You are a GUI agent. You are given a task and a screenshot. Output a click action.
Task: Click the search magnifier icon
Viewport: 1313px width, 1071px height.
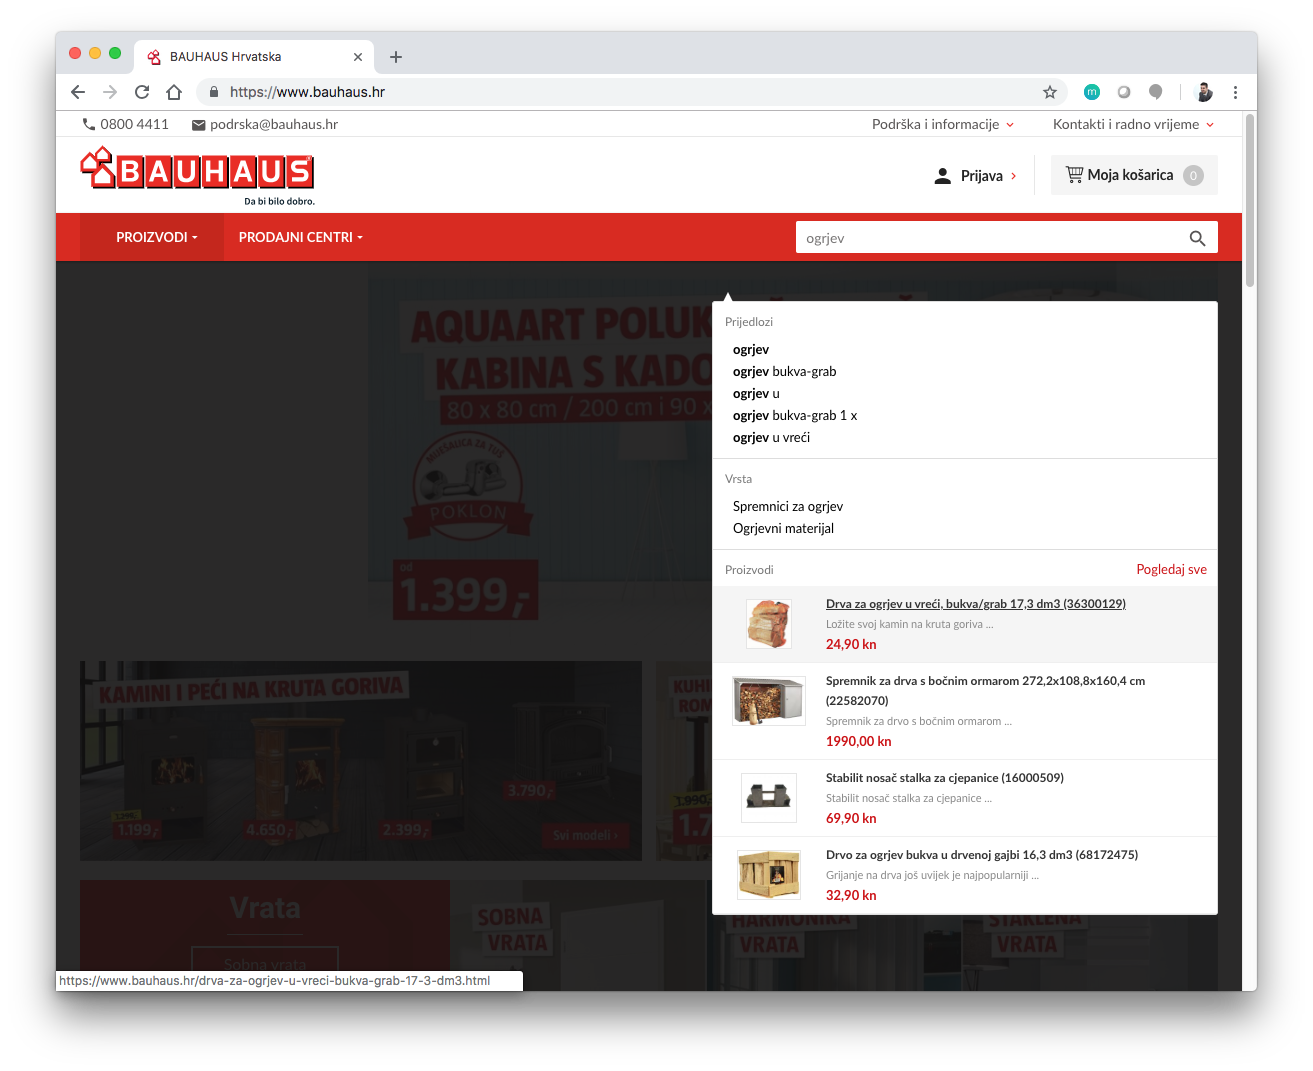(x=1197, y=238)
